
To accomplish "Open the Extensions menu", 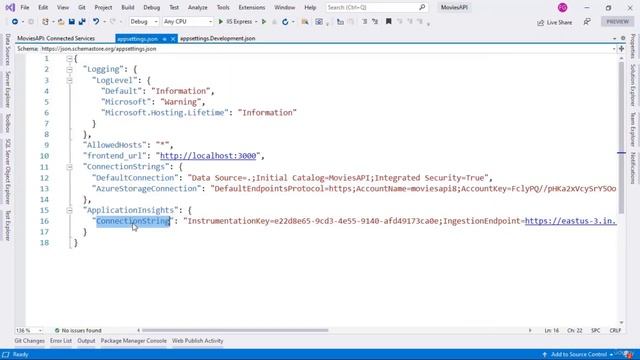I will [251, 7].
